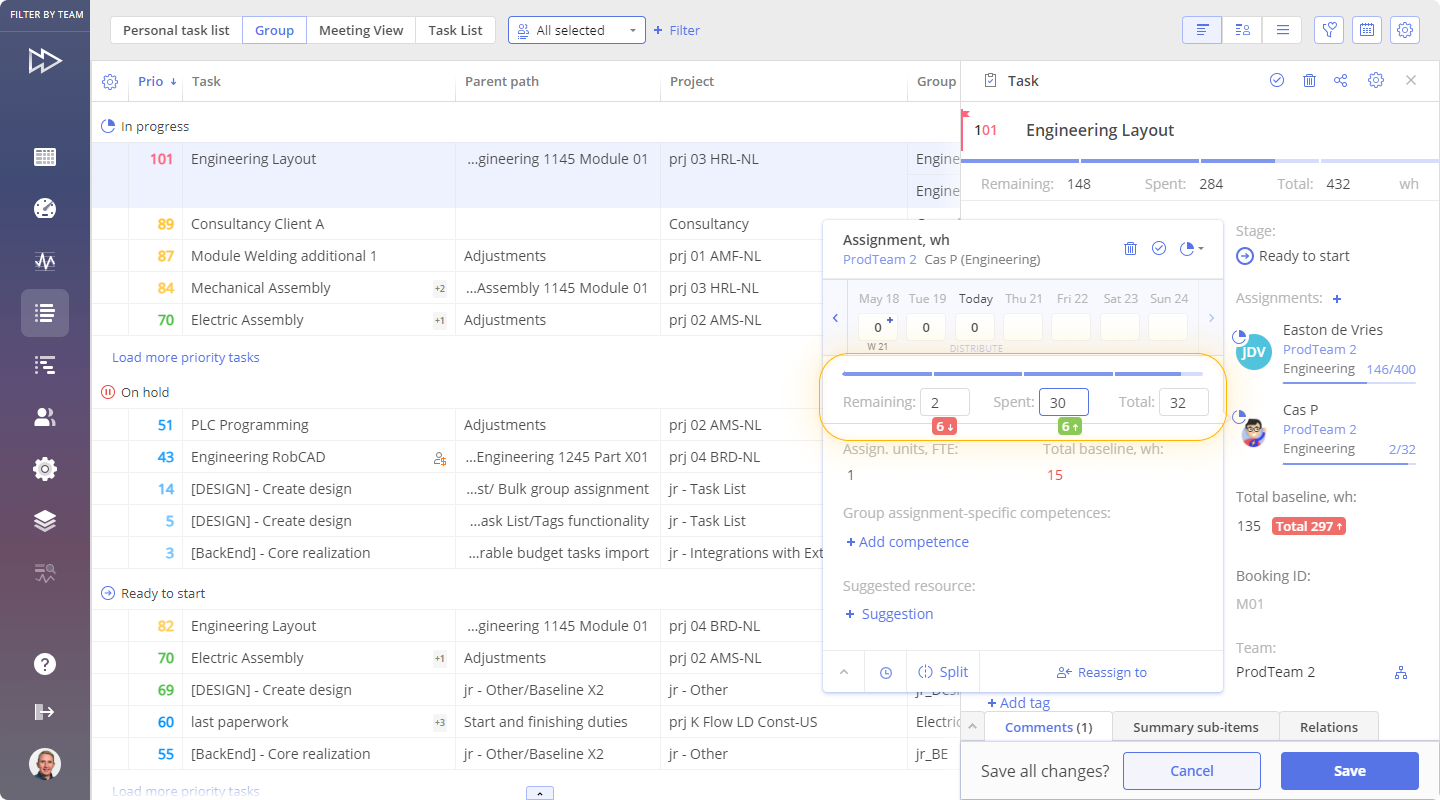1440x800 pixels.
Task: Click the Split button
Action: 943,673
